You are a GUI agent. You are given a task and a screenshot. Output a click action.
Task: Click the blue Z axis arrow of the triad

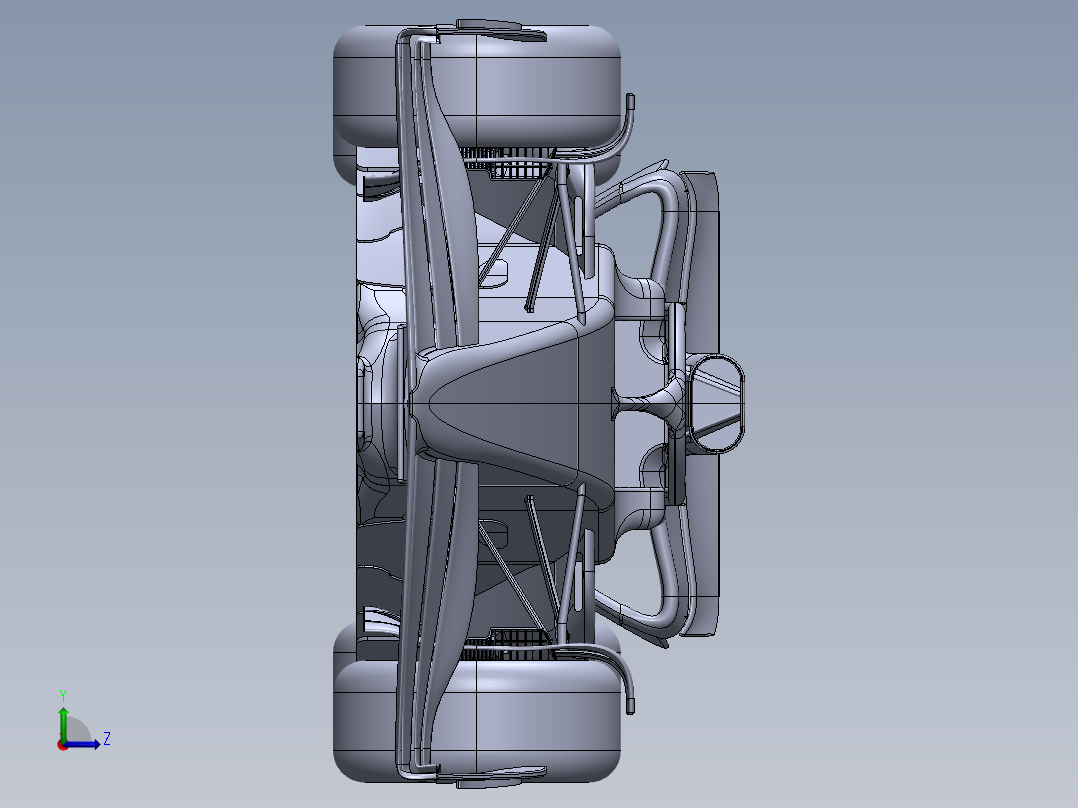point(84,744)
